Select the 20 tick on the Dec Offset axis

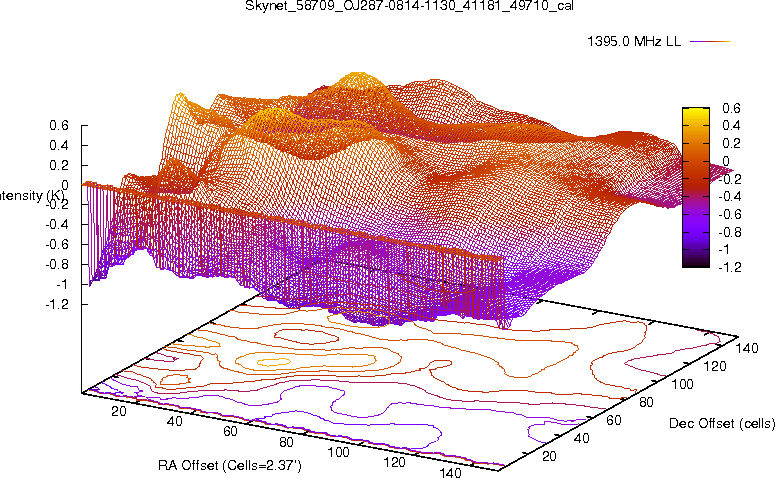pyautogui.click(x=549, y=456)
